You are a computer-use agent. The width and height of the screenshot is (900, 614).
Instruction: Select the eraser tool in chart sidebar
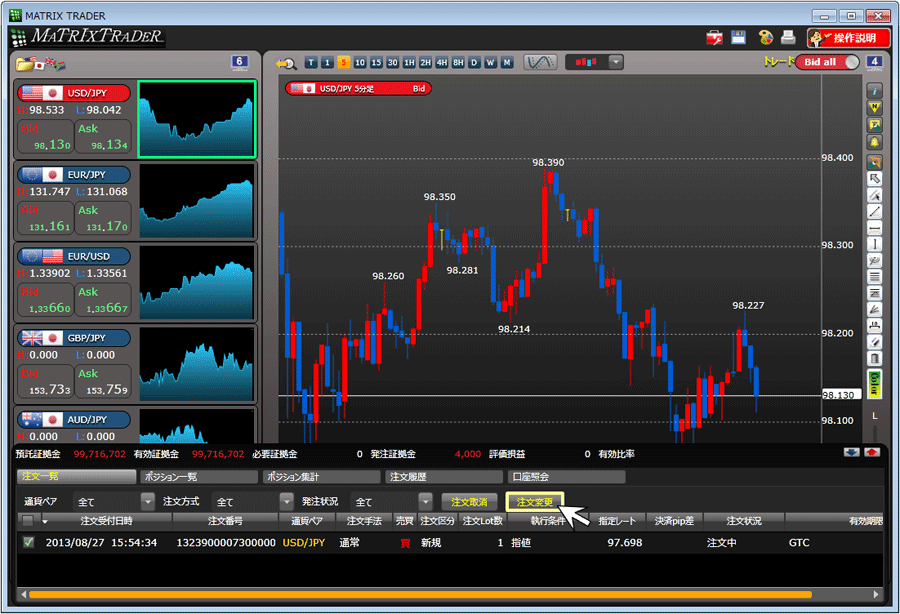tap(874, 343)
